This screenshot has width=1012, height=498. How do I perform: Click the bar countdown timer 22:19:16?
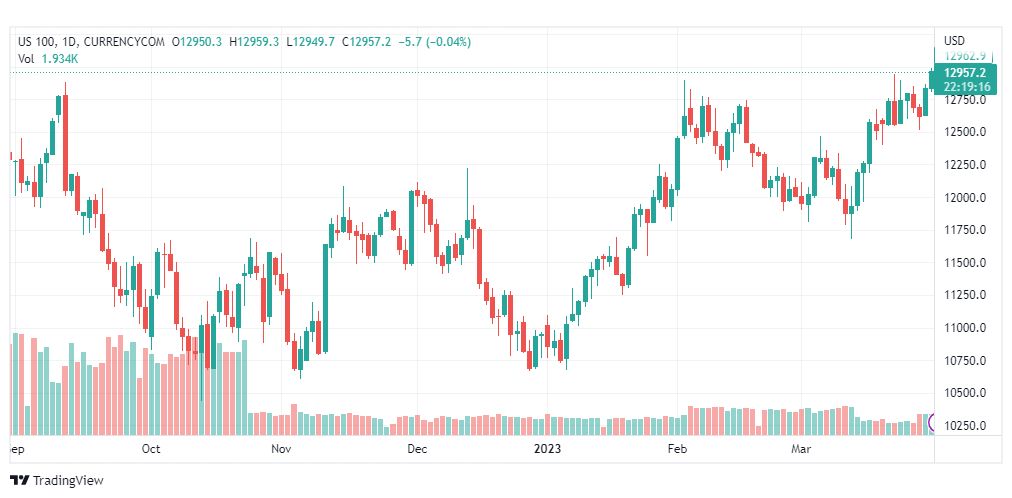[x=966, y=86]
